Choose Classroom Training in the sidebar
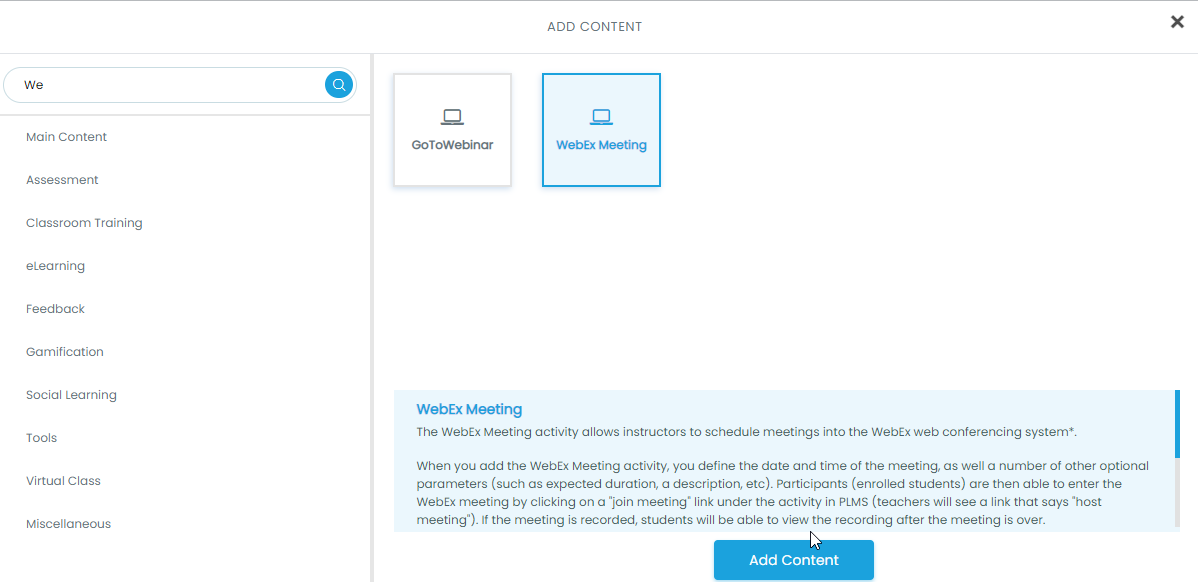The height and width of the screenshot is (582, 1198). tap(84, 223)
